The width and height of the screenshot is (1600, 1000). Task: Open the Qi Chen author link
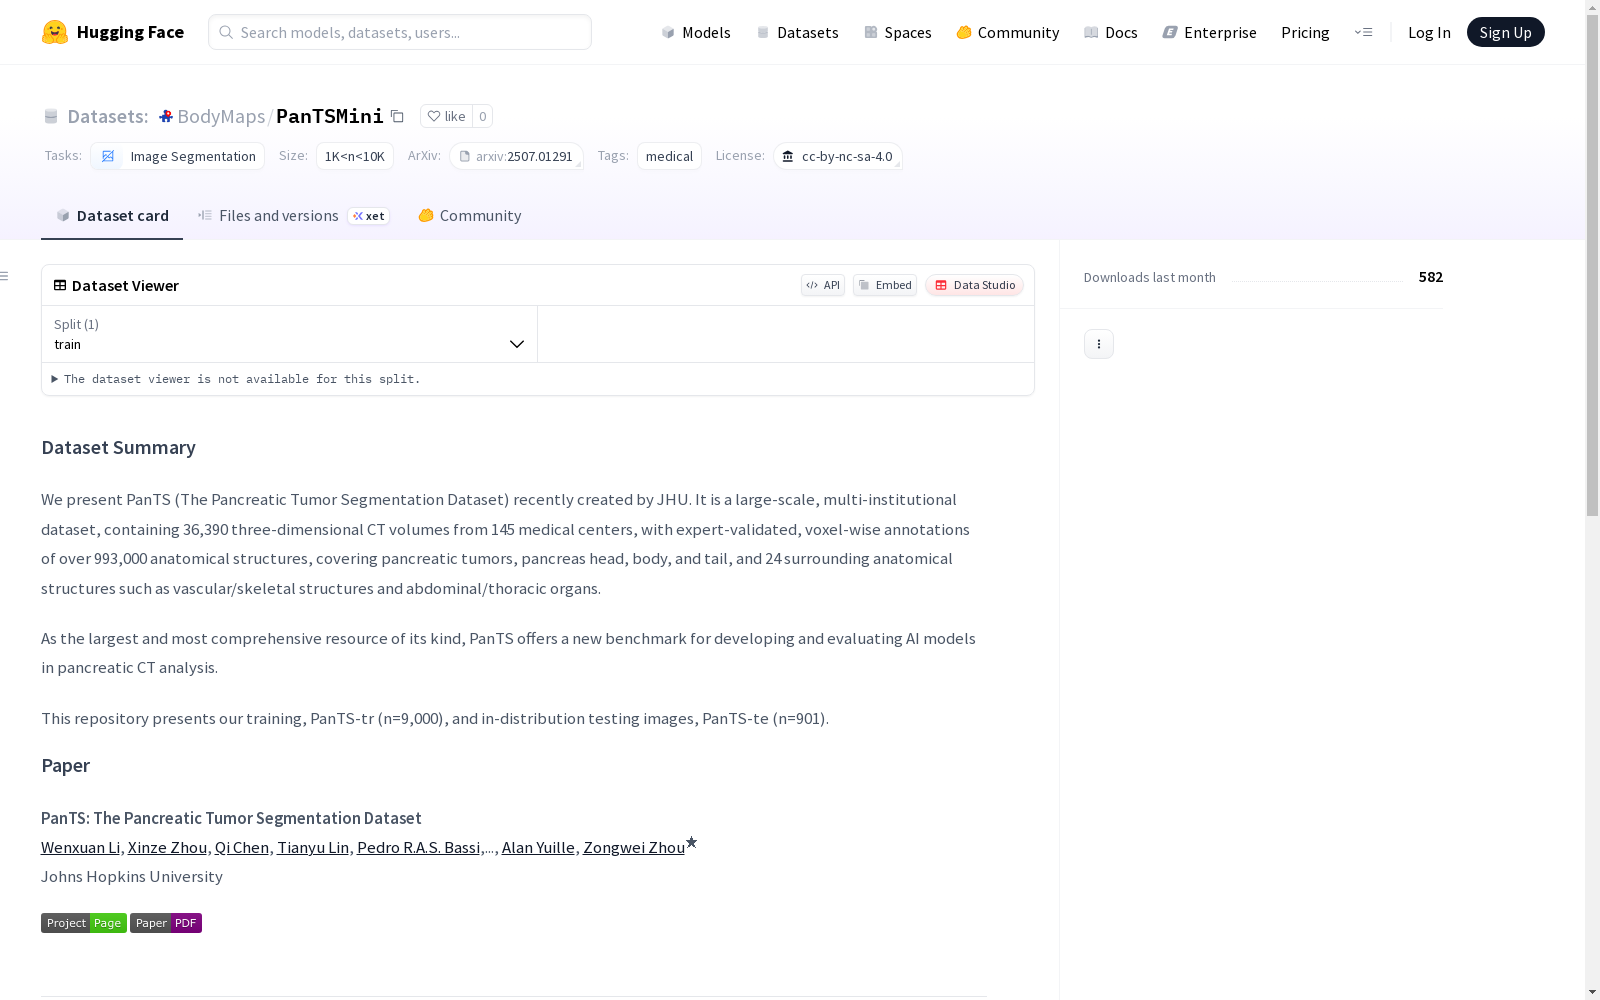pos(242,848)
